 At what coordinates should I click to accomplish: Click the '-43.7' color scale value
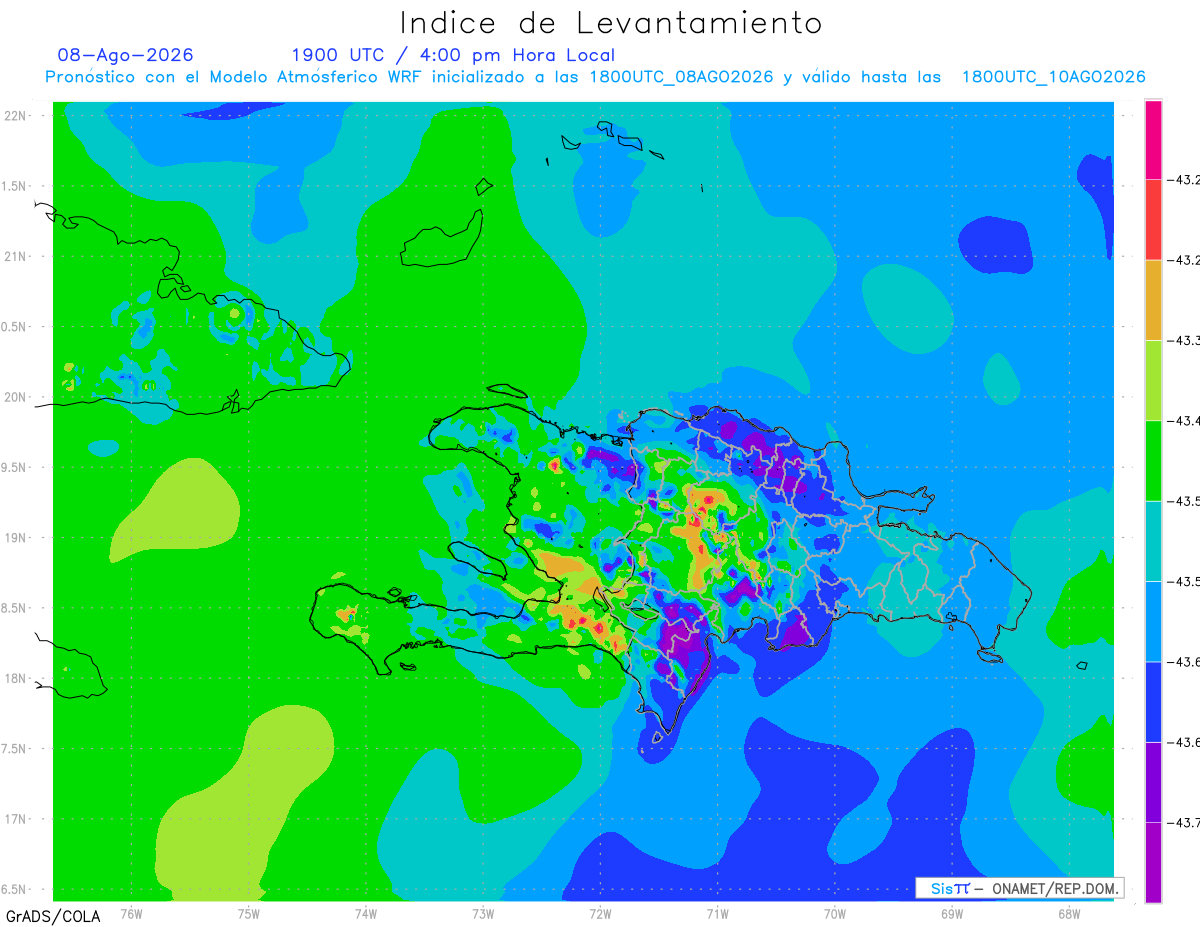tap(1184, 823)
